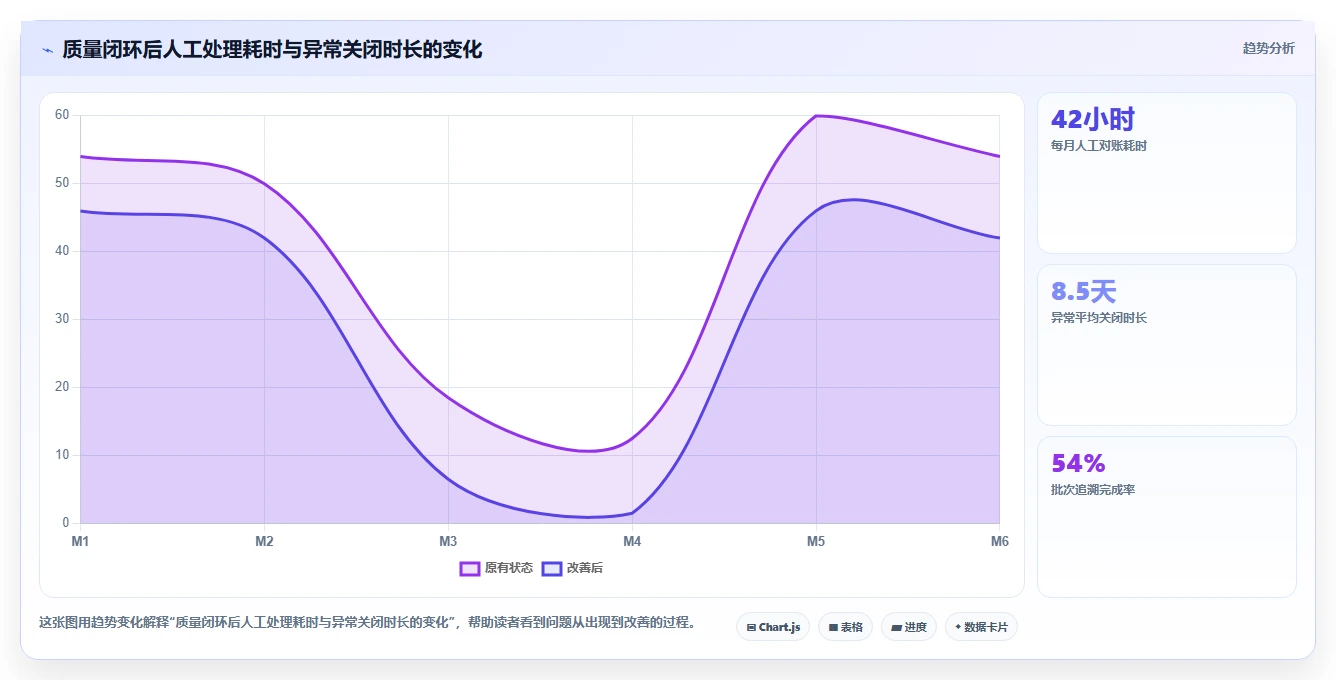1336x680 pixels.
Task: Select the 数据卡片 tag
Action: [981, 627]
